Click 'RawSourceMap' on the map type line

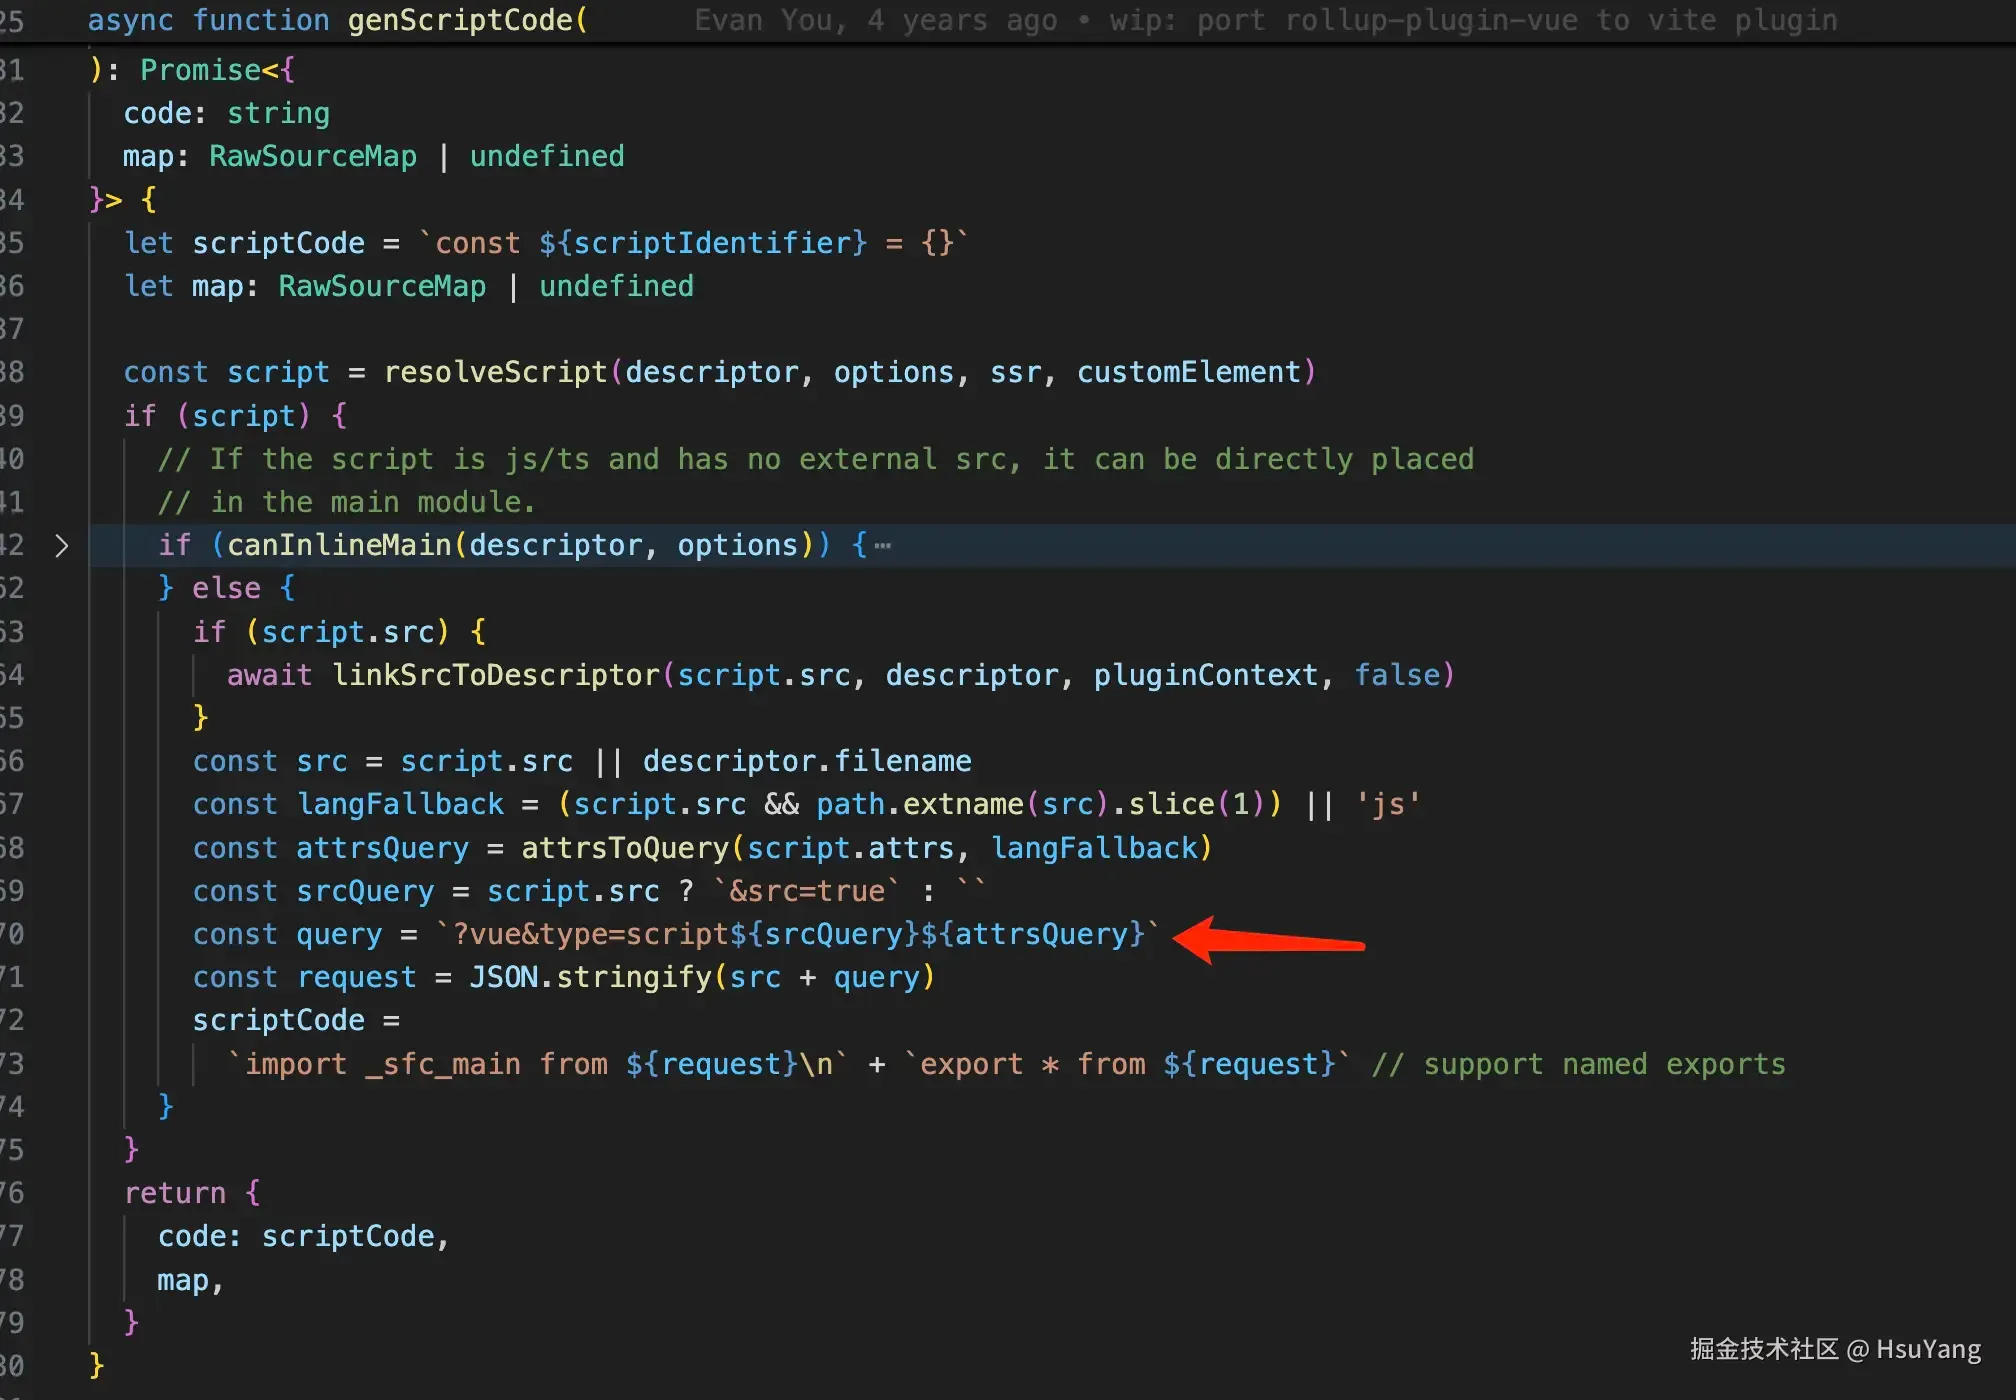pos(313,156)
